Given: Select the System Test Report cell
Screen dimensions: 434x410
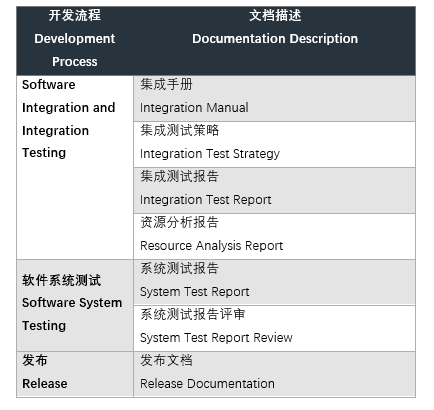Looking at the screenshot, I should coord(274,282).
